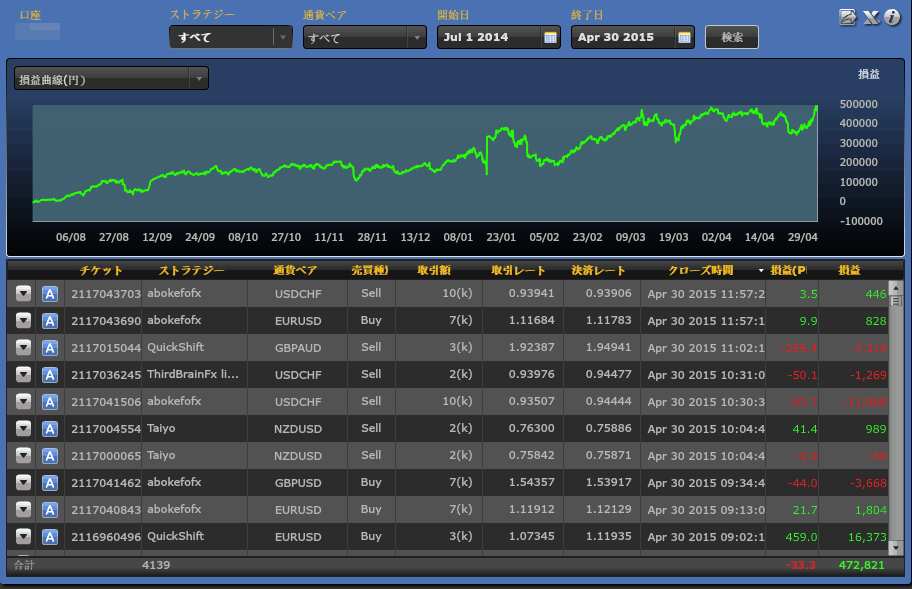912x589 pixels.
Task: Select the QuickShift strategy on the GBPAUD row
Action: [x=176, y=347]
